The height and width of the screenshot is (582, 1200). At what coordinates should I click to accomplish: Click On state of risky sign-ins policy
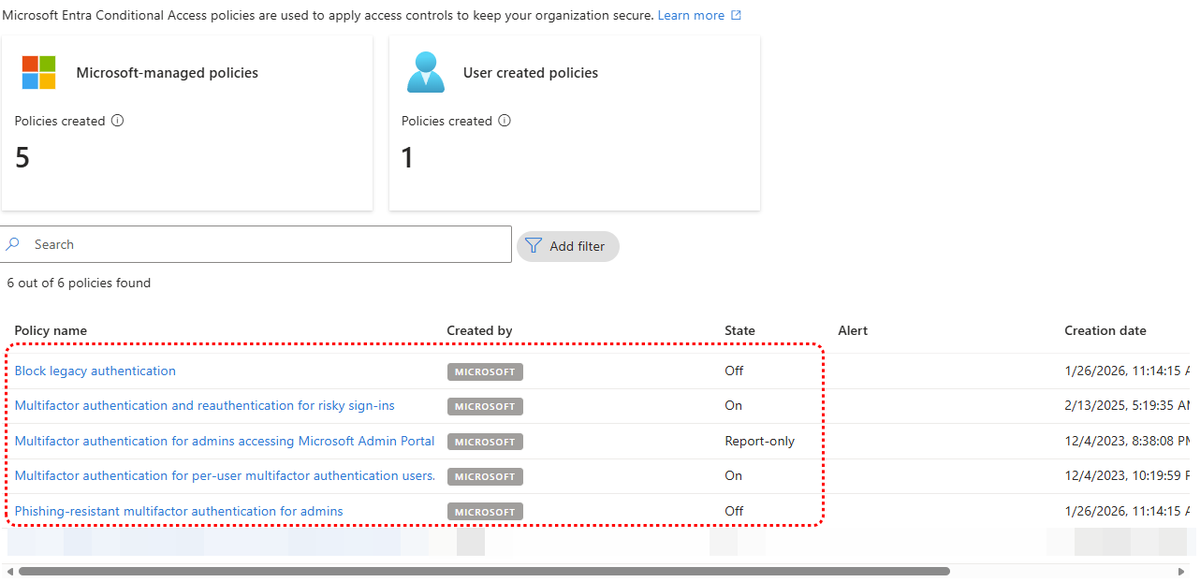click(x=733, y=406)
